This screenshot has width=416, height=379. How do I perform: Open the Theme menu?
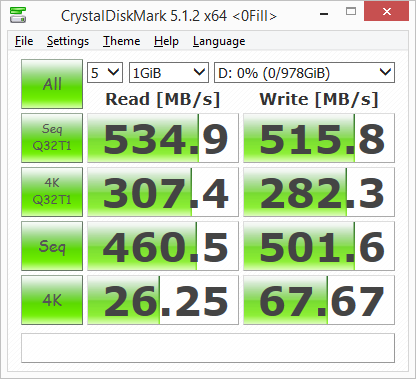pyautogui.click(x=121, y=41)
